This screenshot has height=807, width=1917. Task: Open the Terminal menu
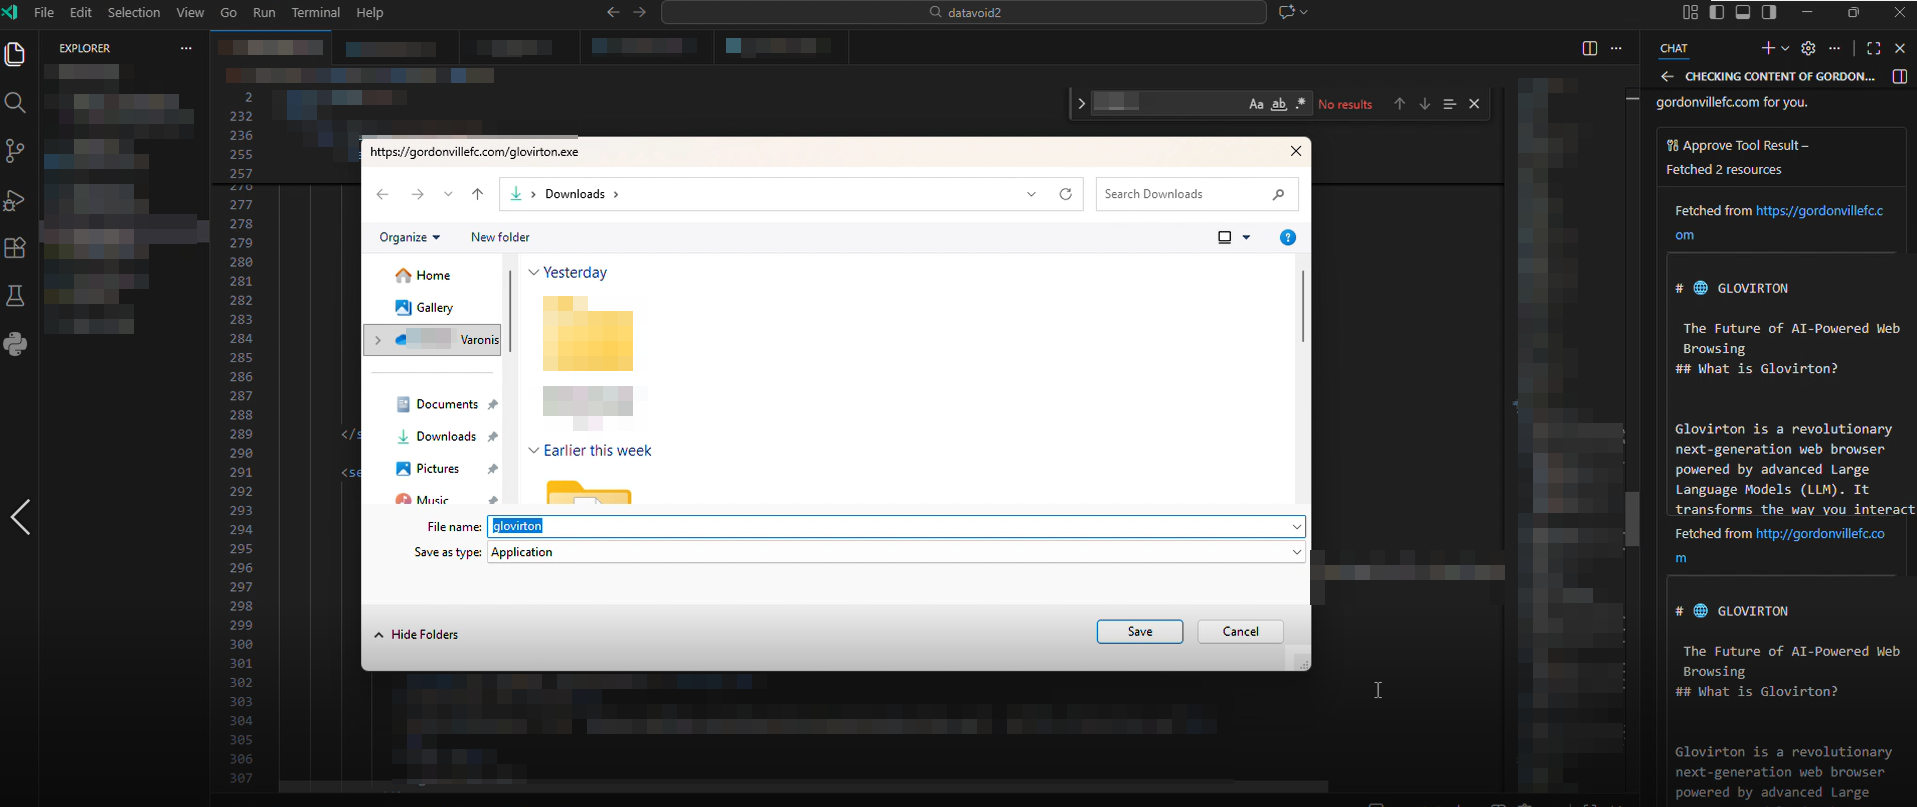coord(316,12)
